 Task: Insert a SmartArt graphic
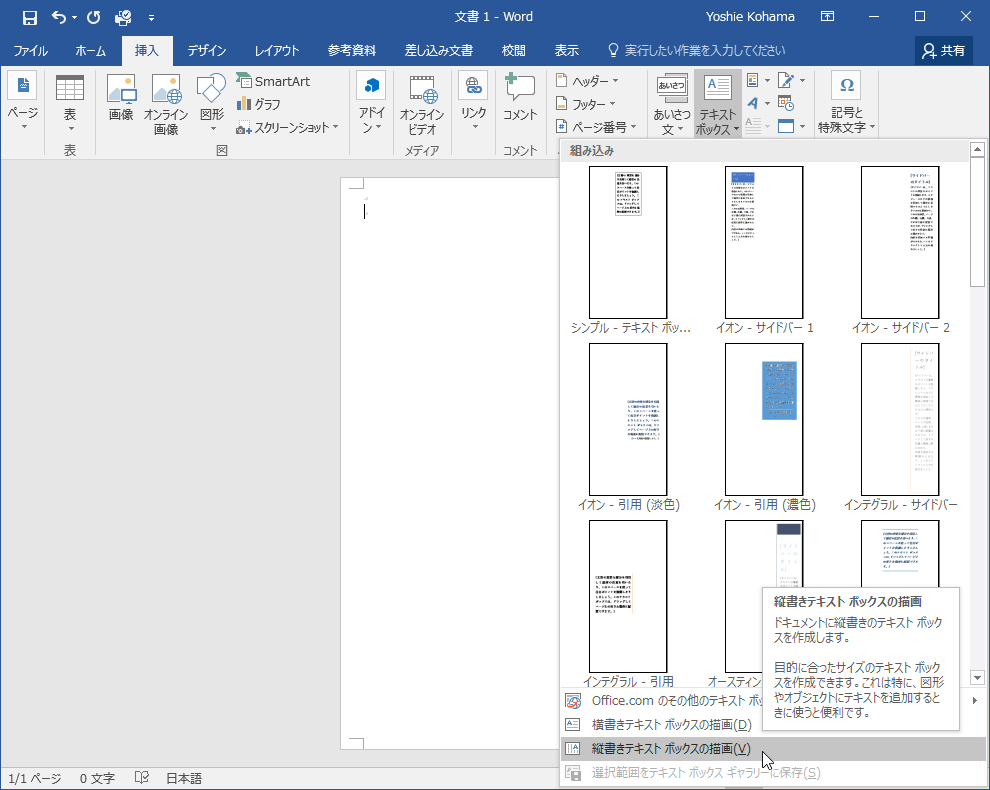click(x=273, y=81)
